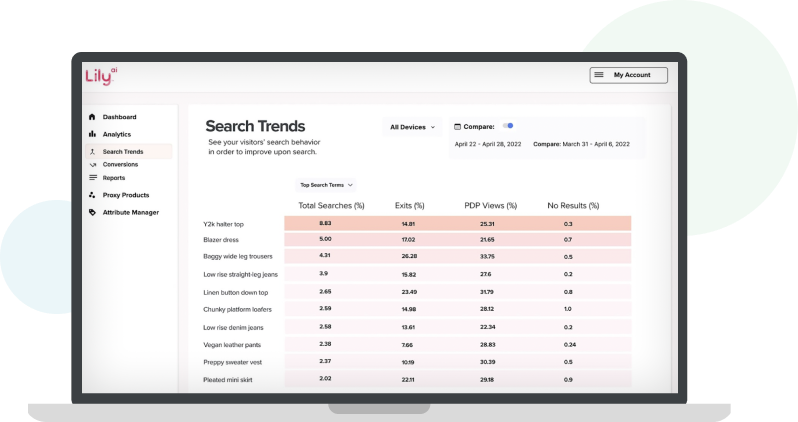Click the Proxy Products icon
Image resolution: width=798 pixels, height=422 pixels.
click(92, 195)
